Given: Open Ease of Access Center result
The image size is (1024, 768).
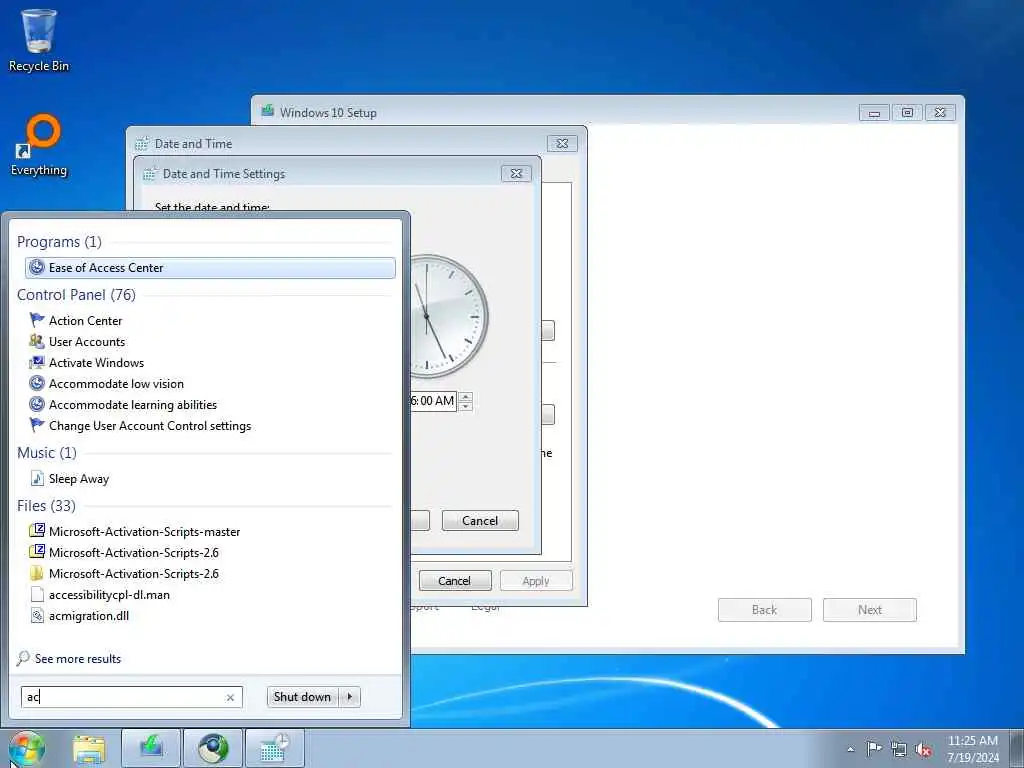Looking at the screenshot, I should (210, 268).
